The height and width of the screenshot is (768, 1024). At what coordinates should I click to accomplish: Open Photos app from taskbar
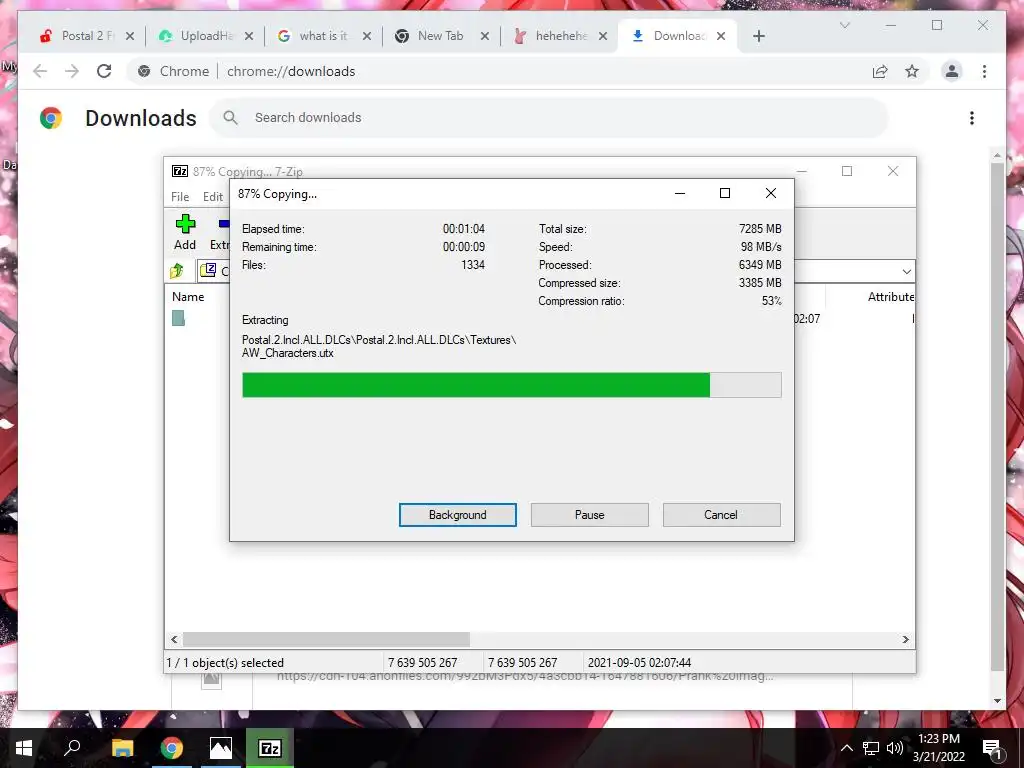click(221, 748)
